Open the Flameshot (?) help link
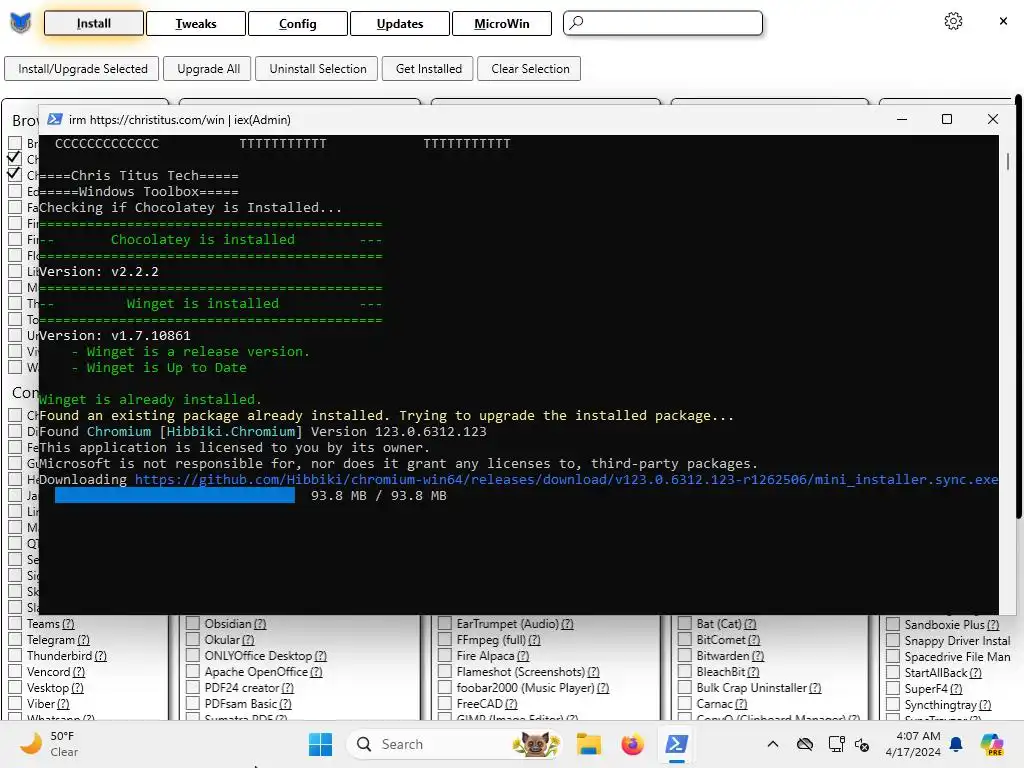This screenshot has height=768, width=1024. 593,672
